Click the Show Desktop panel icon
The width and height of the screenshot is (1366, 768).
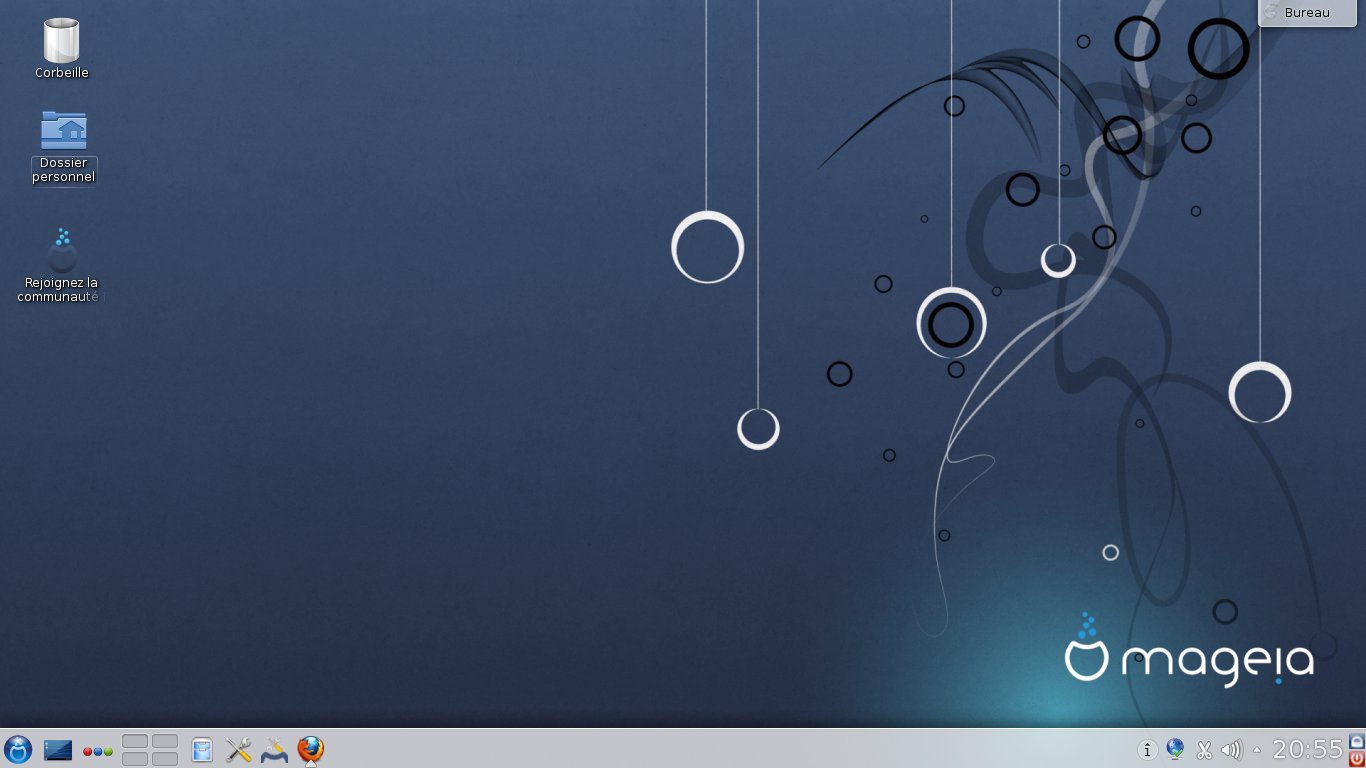[58, 750]
